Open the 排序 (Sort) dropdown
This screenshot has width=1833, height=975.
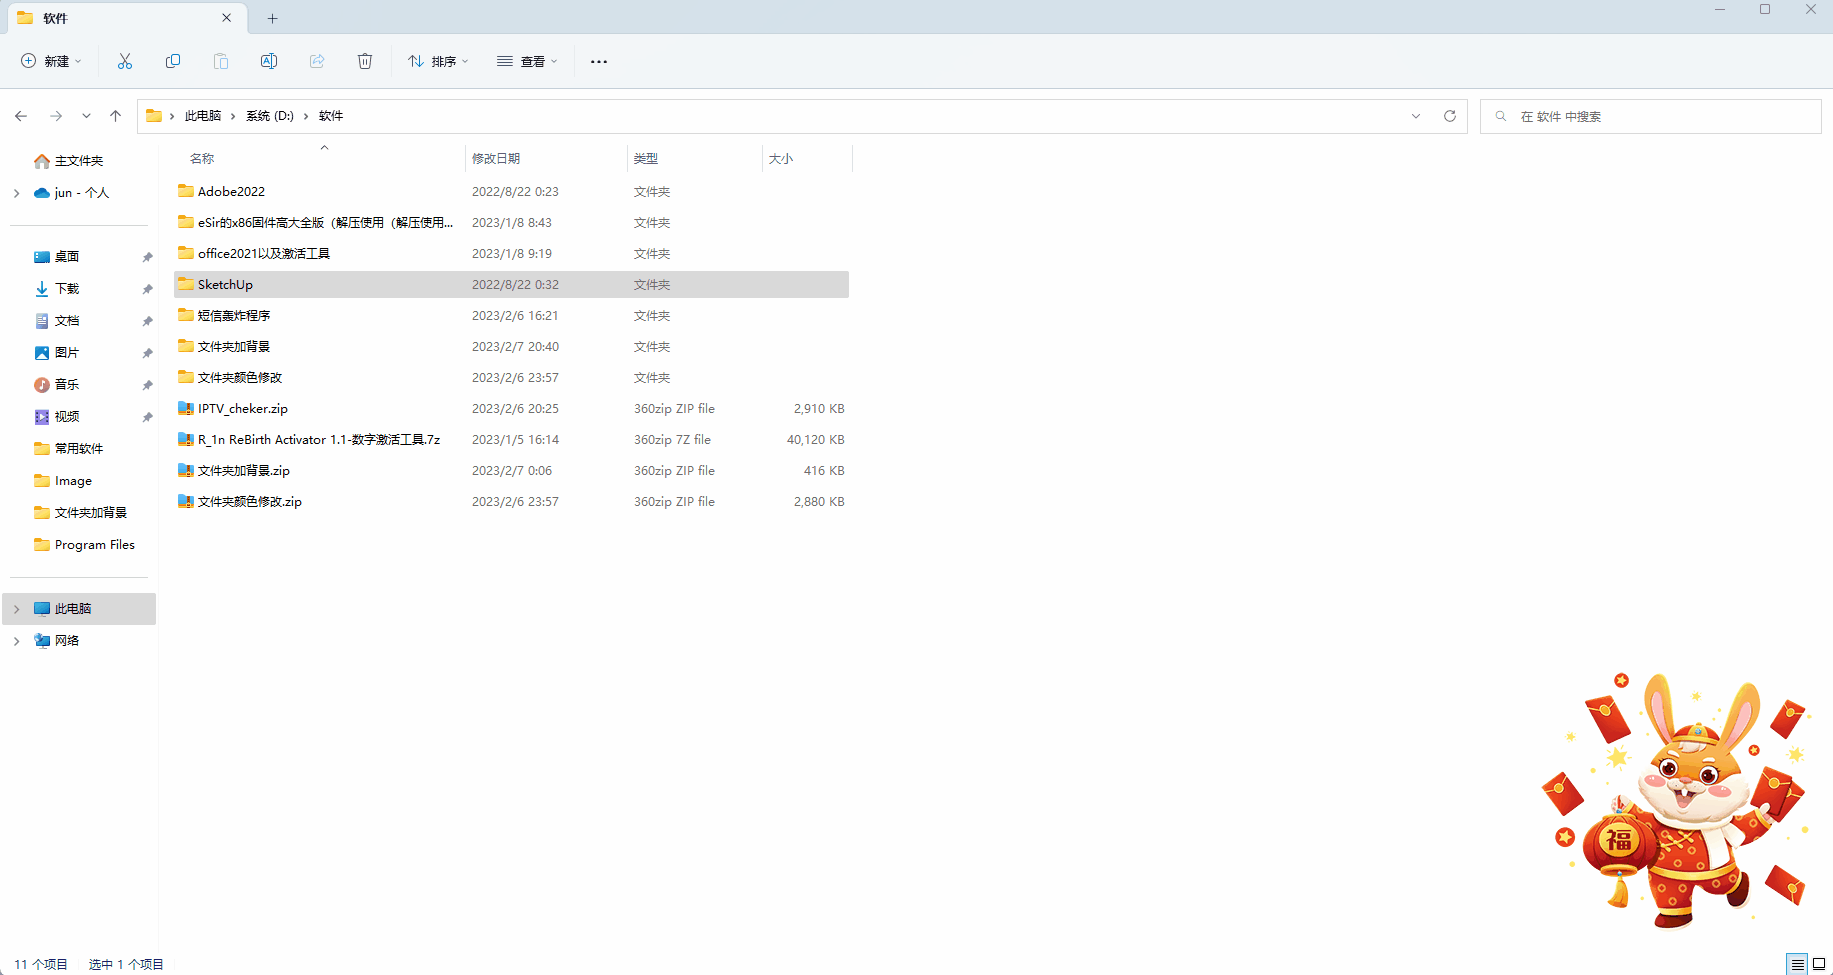click(x=438, y=61)
